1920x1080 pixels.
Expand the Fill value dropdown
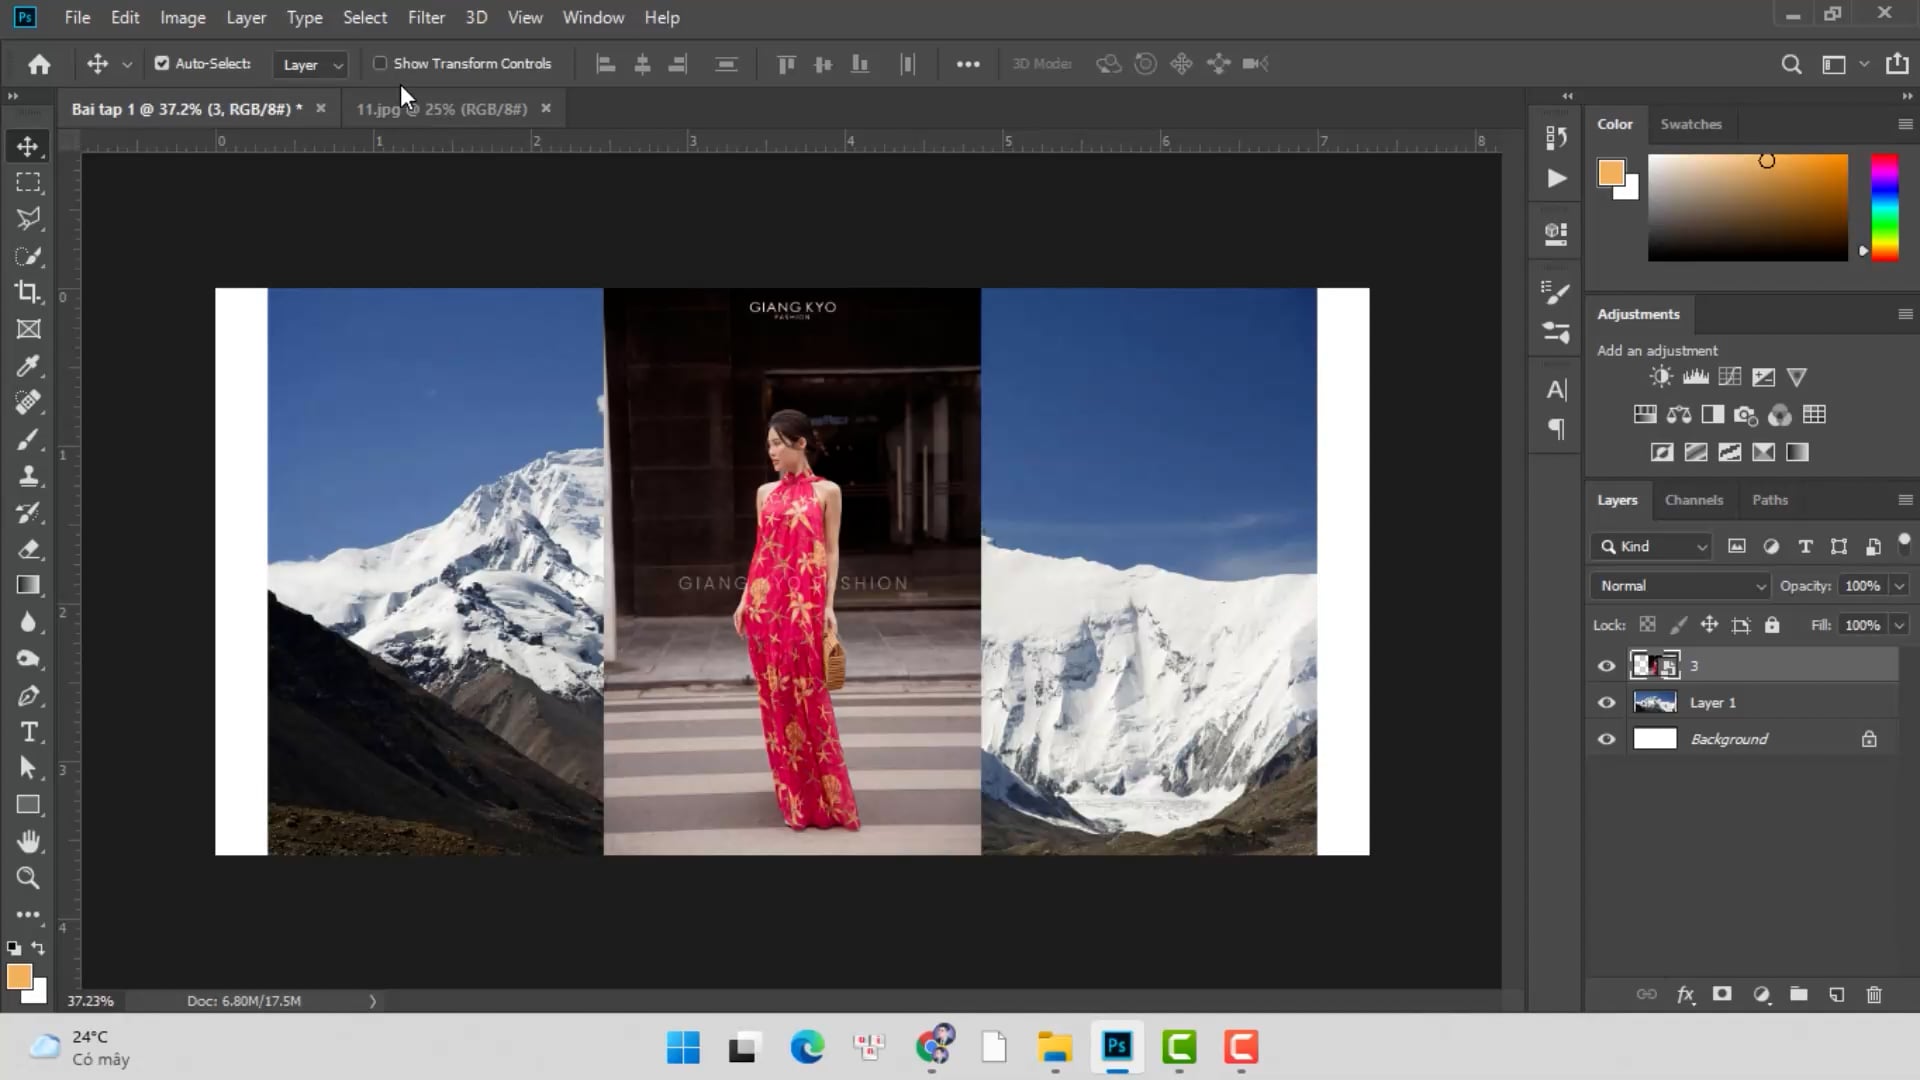[x=1899, y=625]
